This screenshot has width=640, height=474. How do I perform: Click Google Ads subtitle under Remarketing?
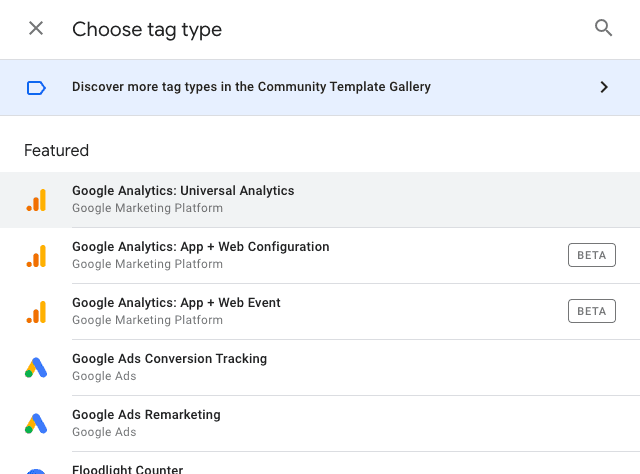point(104,432)
